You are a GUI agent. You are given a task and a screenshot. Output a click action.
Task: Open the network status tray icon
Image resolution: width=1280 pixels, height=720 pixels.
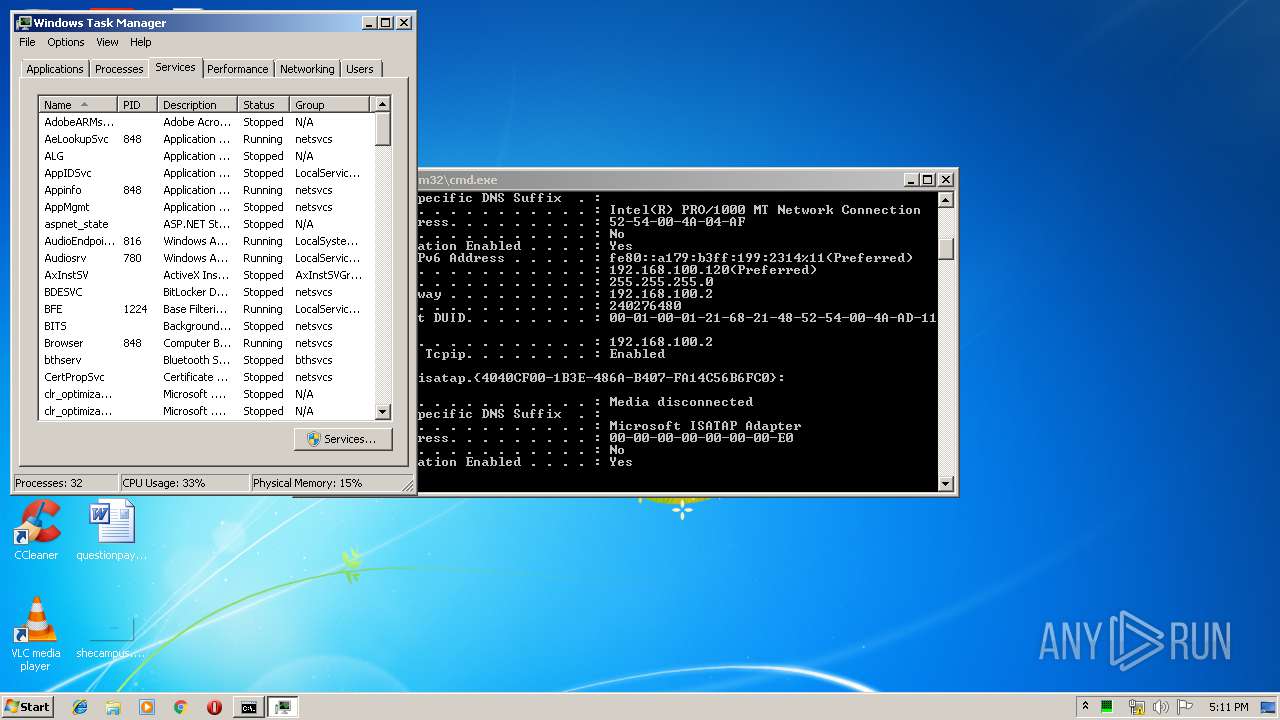pyautogui.click(x=1137, y=707)
